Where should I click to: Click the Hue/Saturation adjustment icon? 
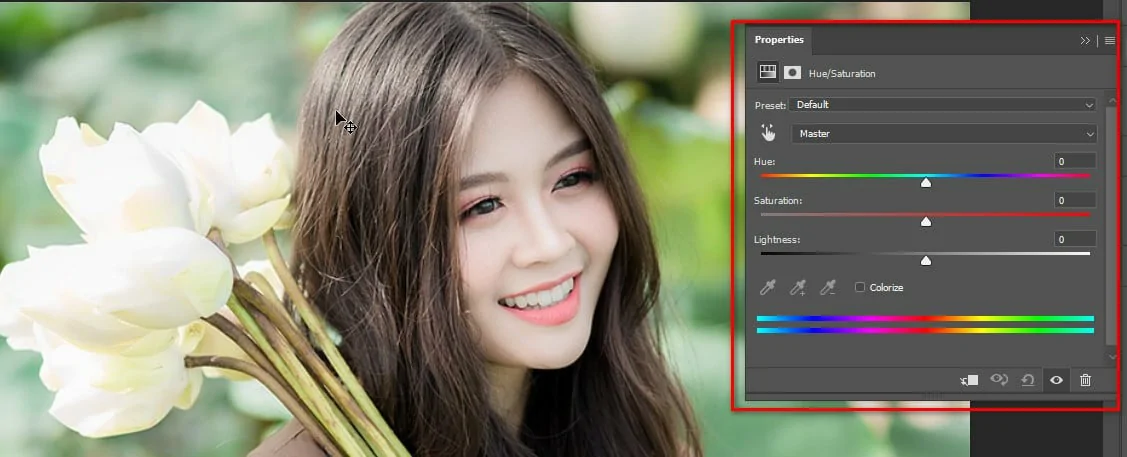[x=767, y=72]
